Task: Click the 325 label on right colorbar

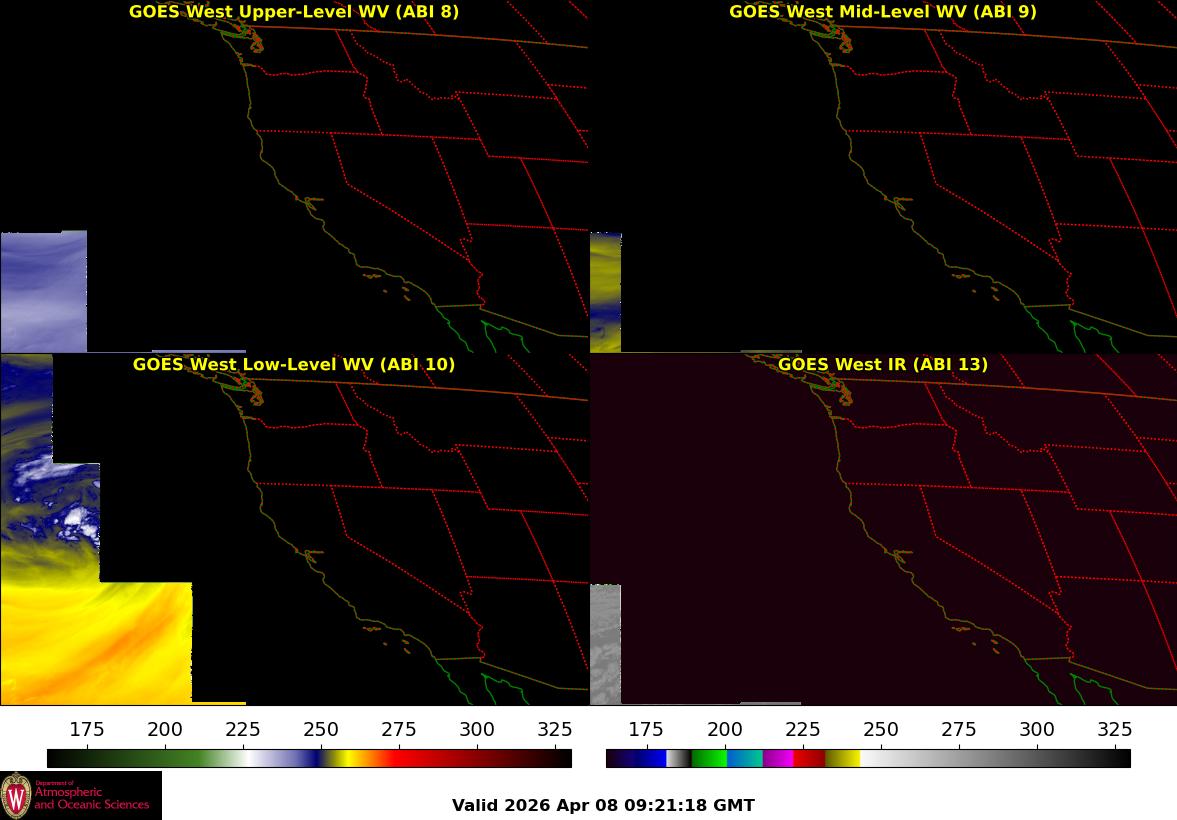Action: click(1115, 729)
